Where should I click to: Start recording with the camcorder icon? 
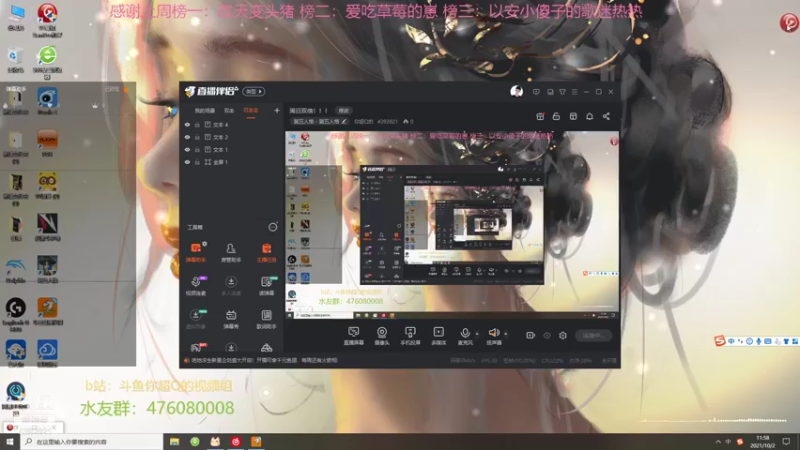[531, 335]
